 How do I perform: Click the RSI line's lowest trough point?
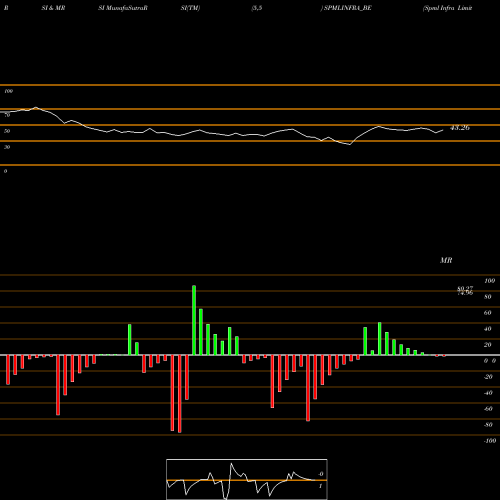coord(350,145)
